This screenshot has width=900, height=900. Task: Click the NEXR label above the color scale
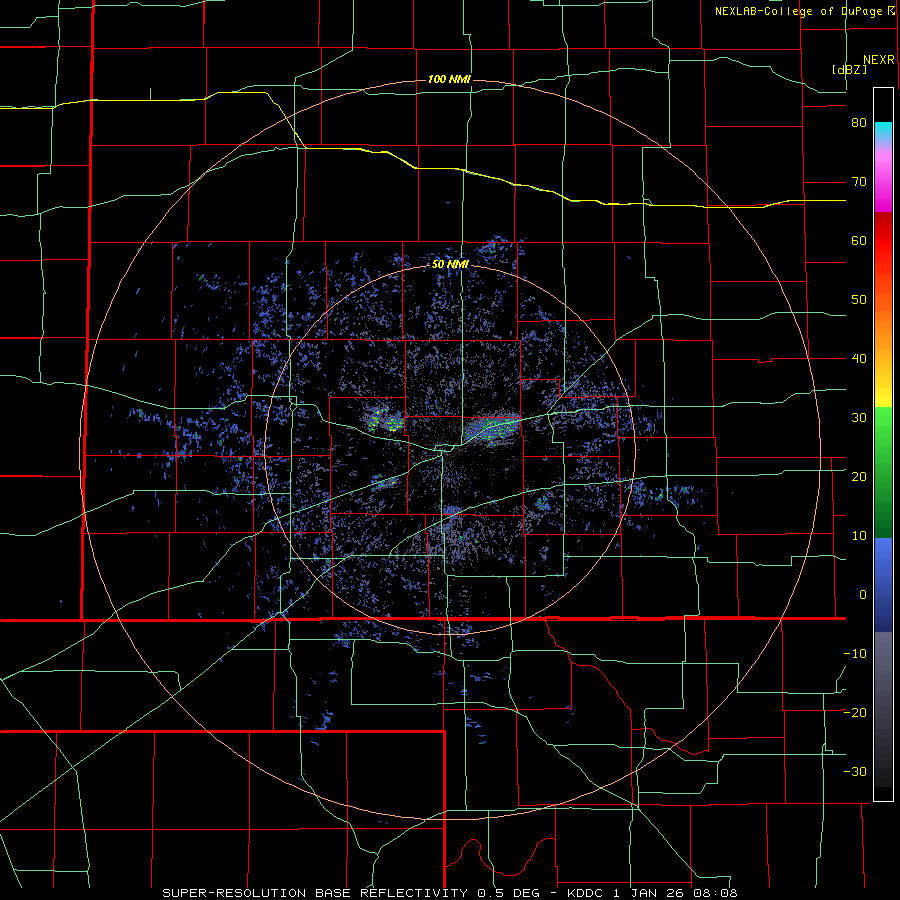point(878,60)
